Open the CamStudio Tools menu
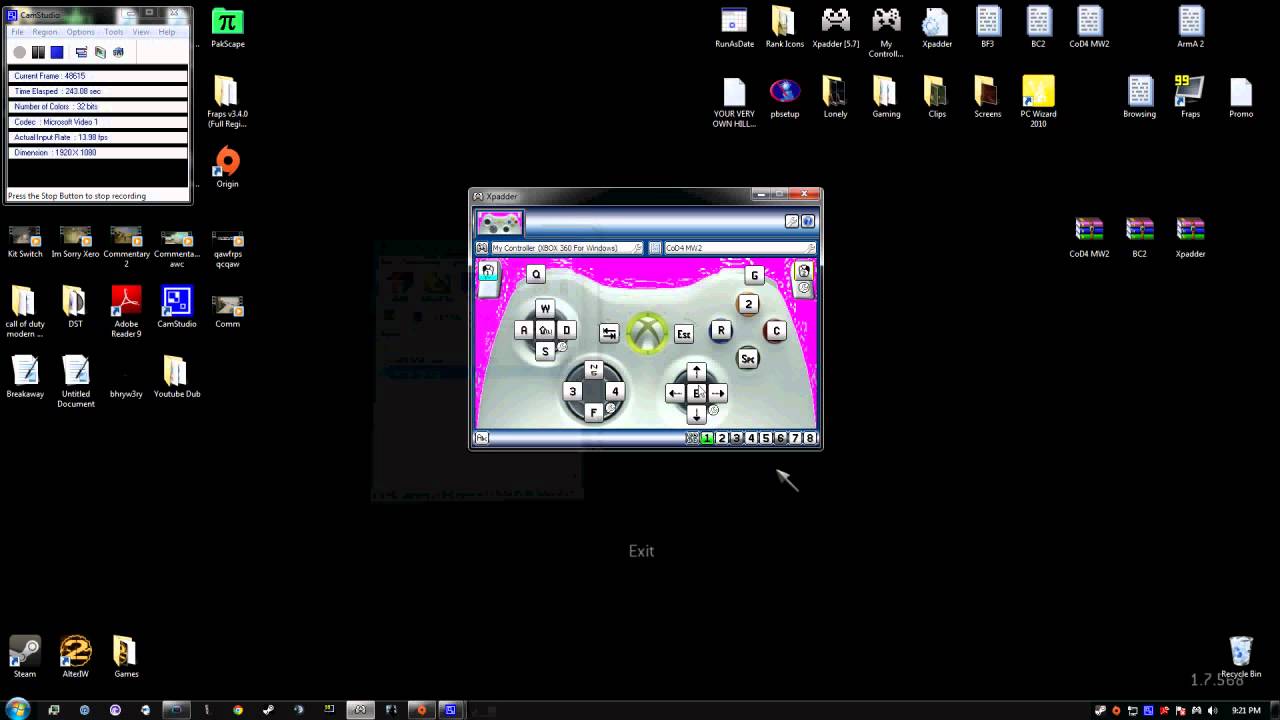 click(x=114, y=32)
